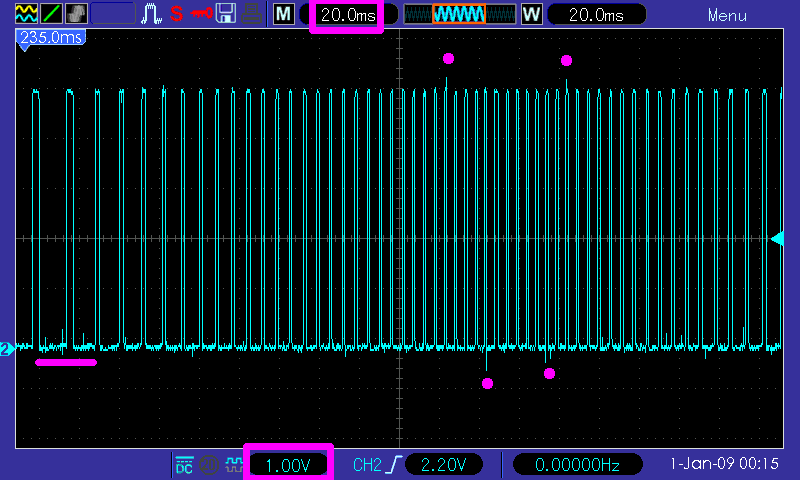Viewport: 800px width, 480px height.
Task: Click the 235.0ms trigger position marker
Action: [51, 38]
